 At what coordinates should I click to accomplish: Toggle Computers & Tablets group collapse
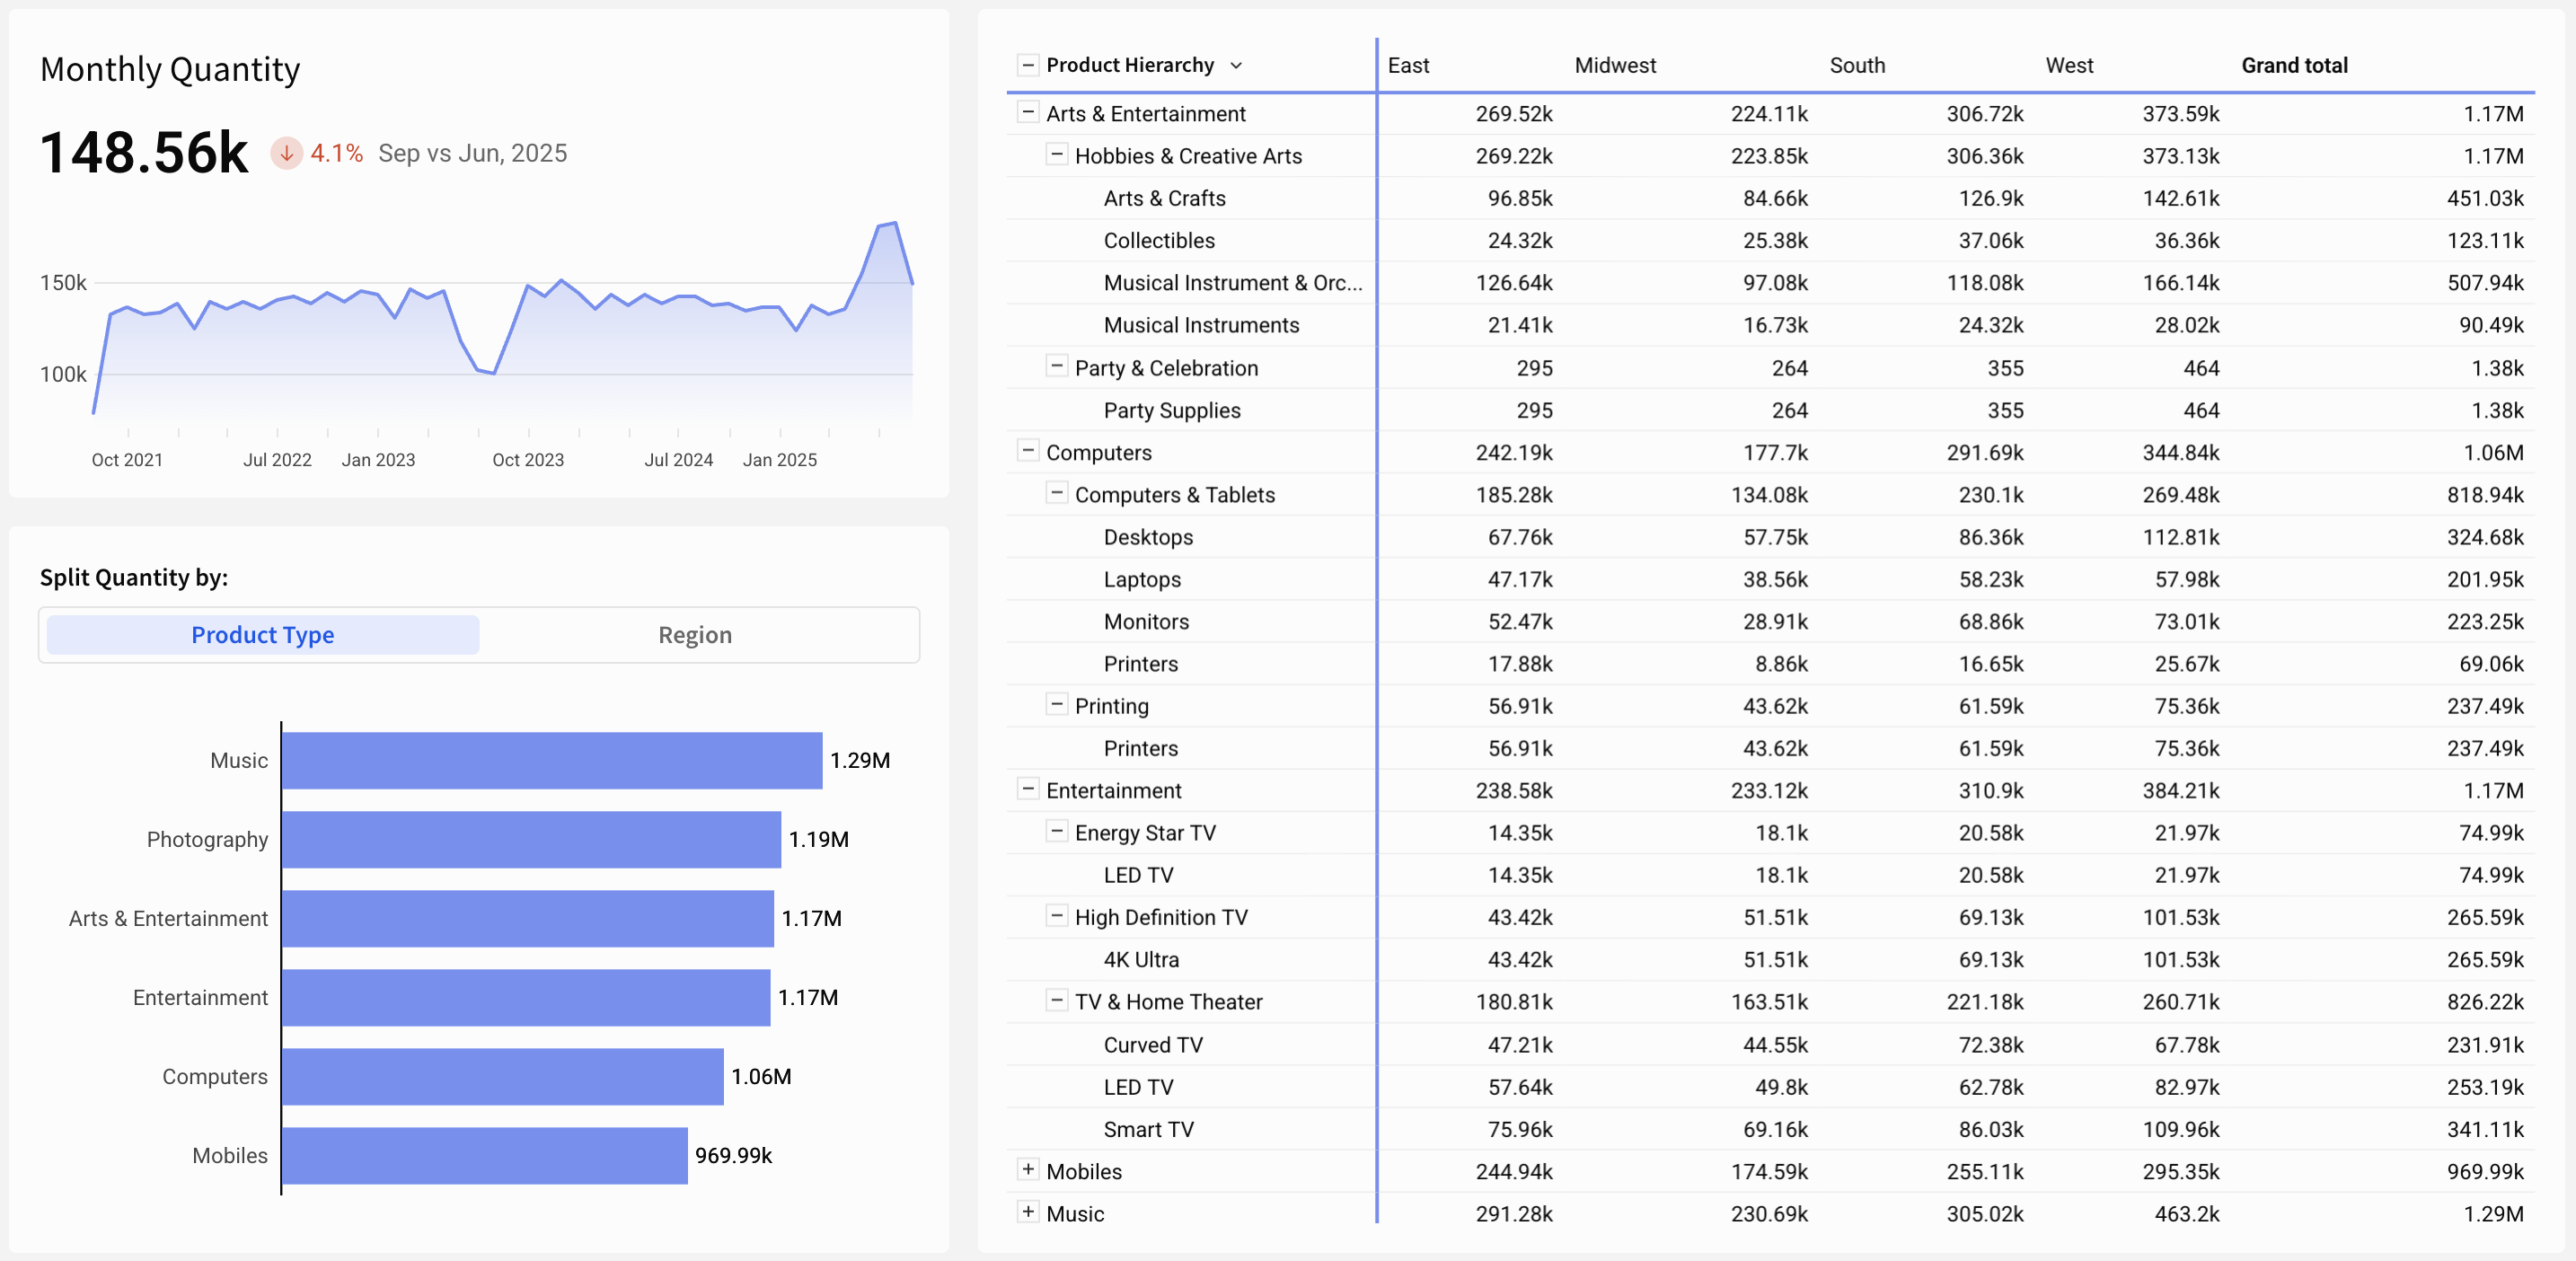tap(1056, 493)
